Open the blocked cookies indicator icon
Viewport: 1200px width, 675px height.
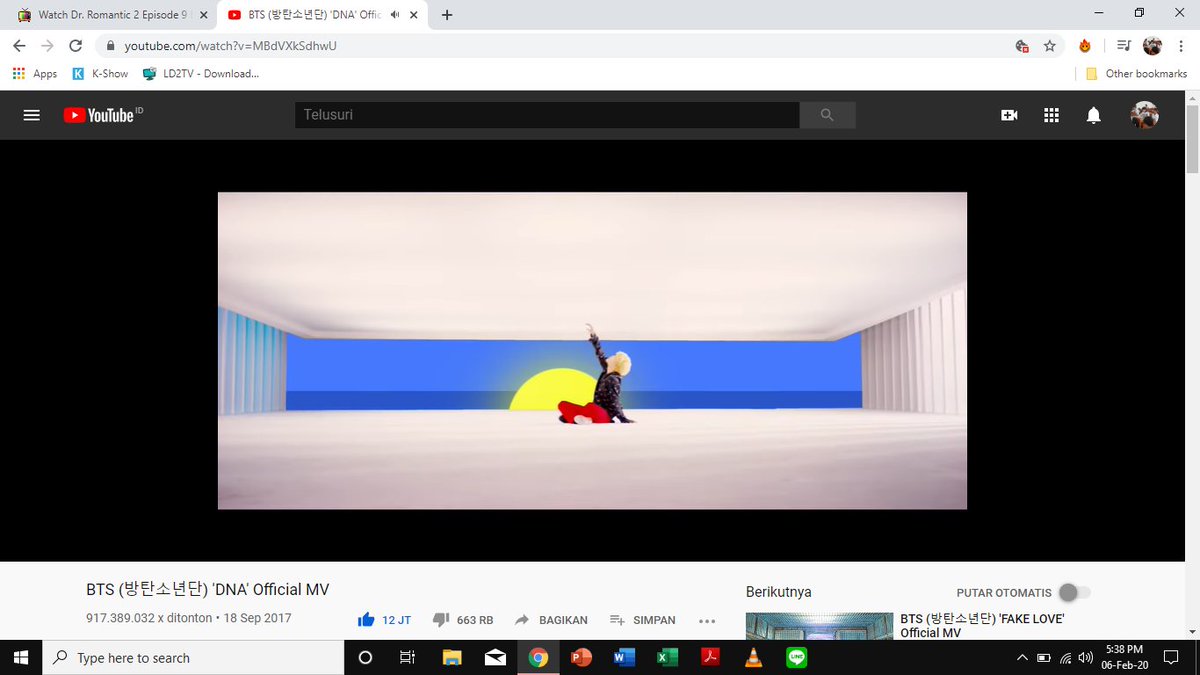click(x=1022, y=46)
